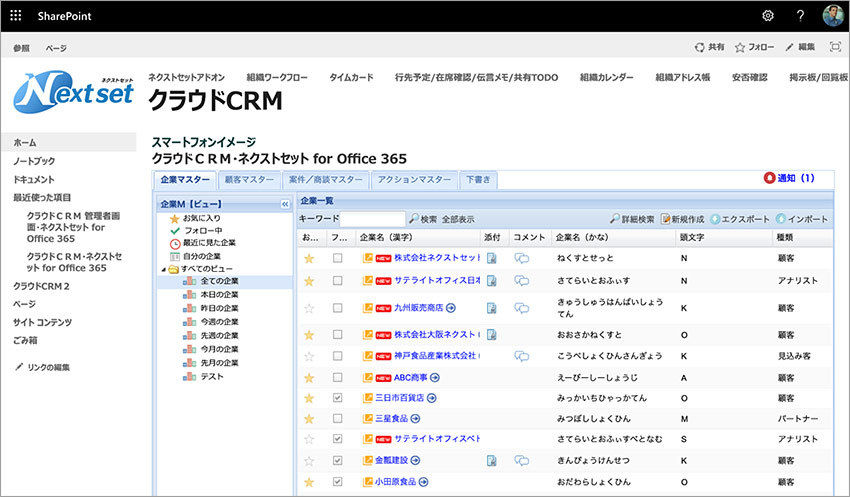Click the 検索 search magnifier button

423,219
